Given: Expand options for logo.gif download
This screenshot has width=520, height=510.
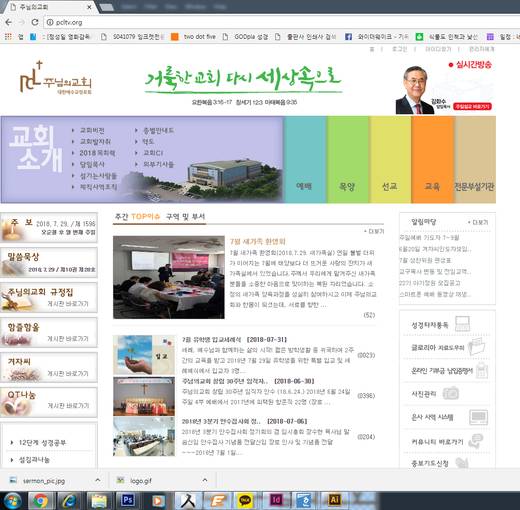Looking at the screenshot, I should (205, 480).
